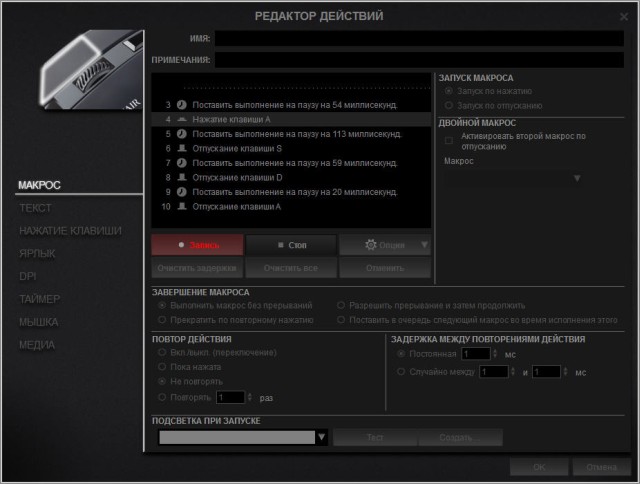This screenshot has width=640, height=484.
Task: Click the clock icon on the 54 ms pause row
Action: coord(182,104)
